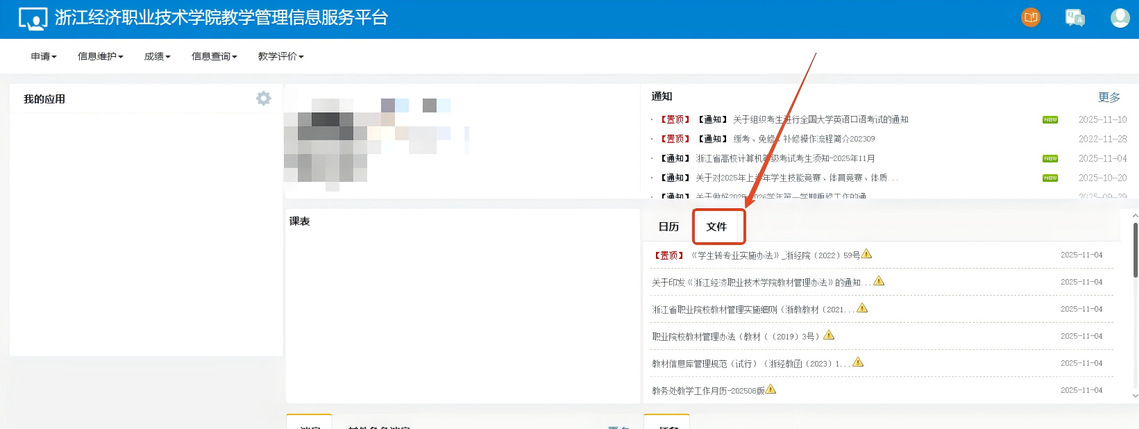
Task: Open the messages chat icon in header
Action: tap(1075, 18)
